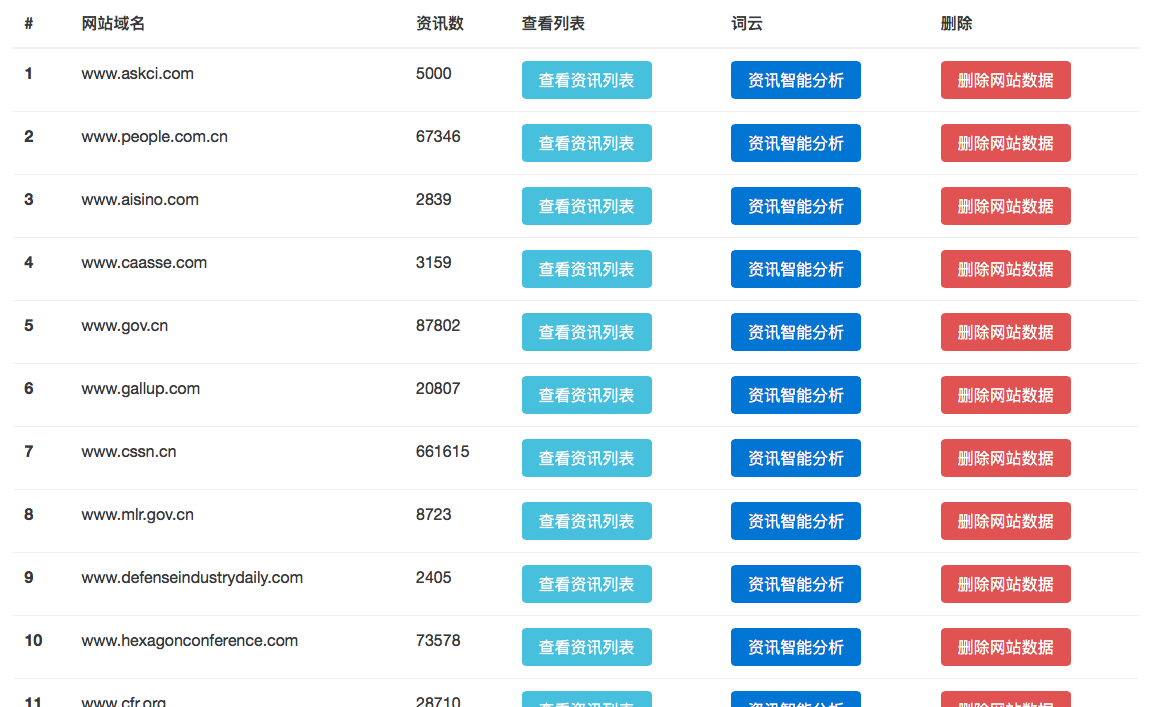
Task: View news list for www.gallup.com
Action: (x=587, y=395)
